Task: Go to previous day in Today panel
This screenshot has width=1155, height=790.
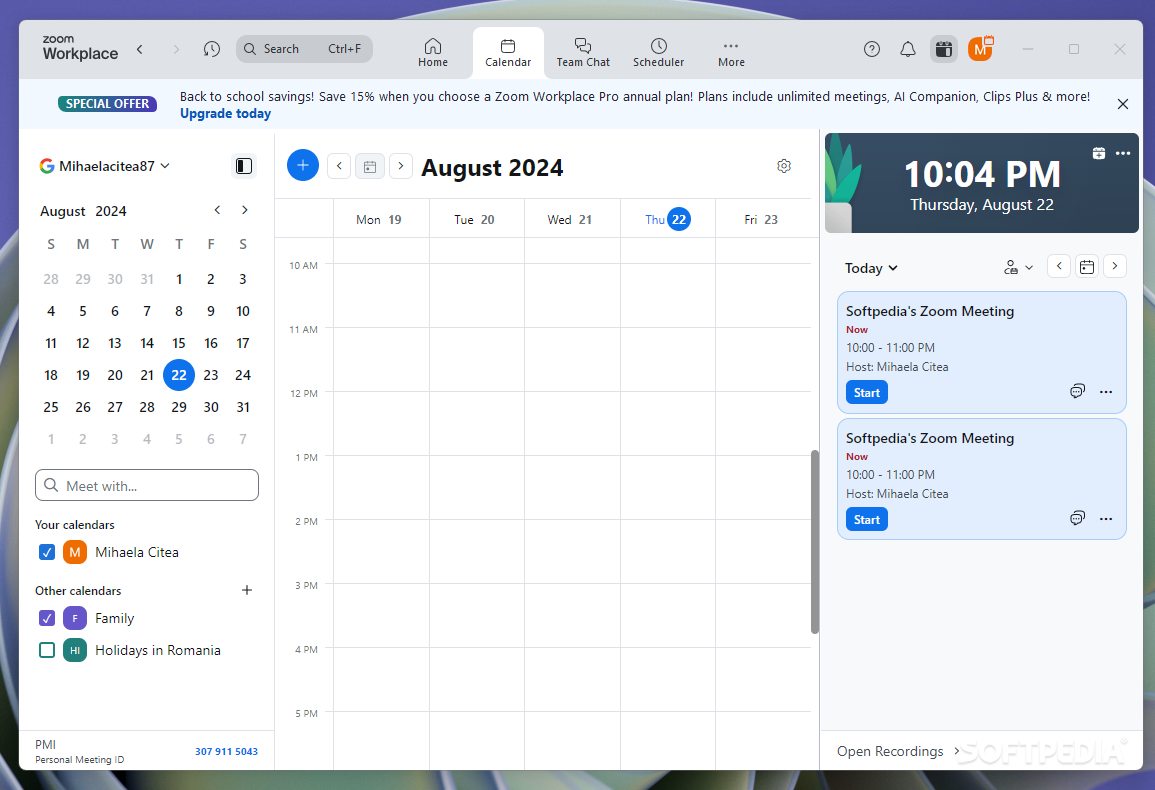Action: pyautogui.click(x=1059, y=266)
